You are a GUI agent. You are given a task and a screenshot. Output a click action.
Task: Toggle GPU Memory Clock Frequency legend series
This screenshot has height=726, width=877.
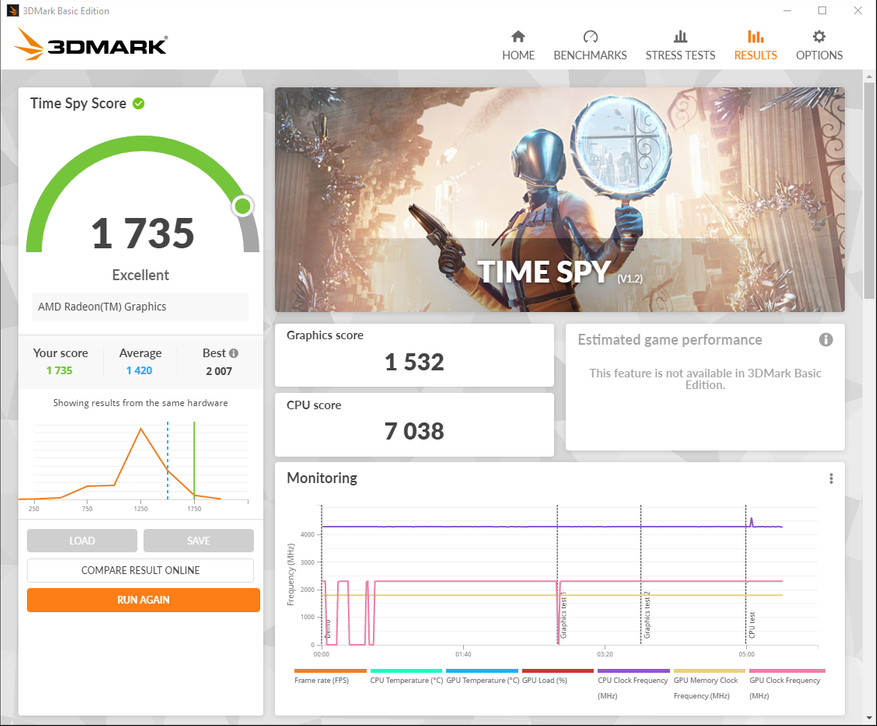tap(709, 685)
